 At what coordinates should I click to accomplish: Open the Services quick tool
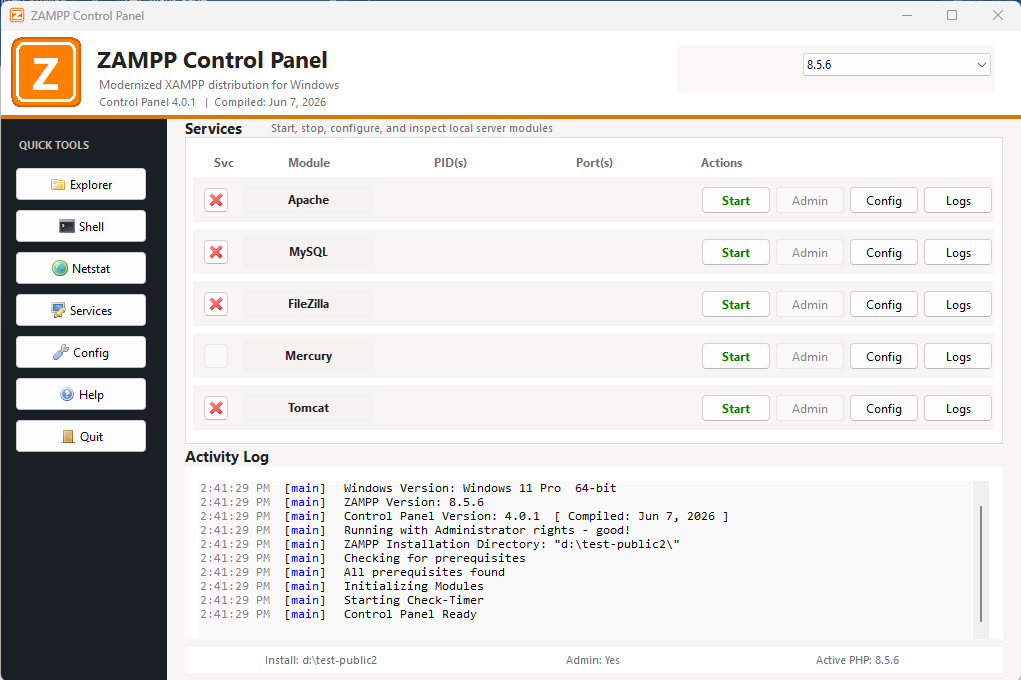(81, 310)
